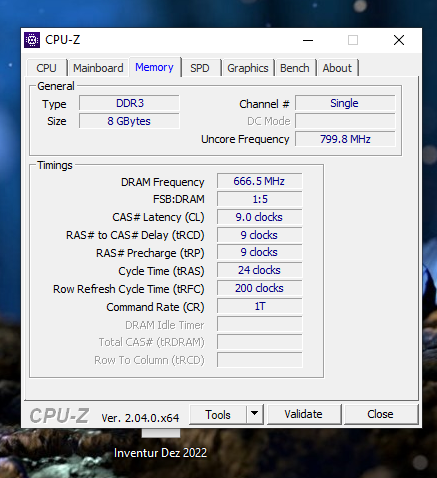Click the Command Rate 1T field
Screen dimensions: 437x478
click(x=259, y=306)
